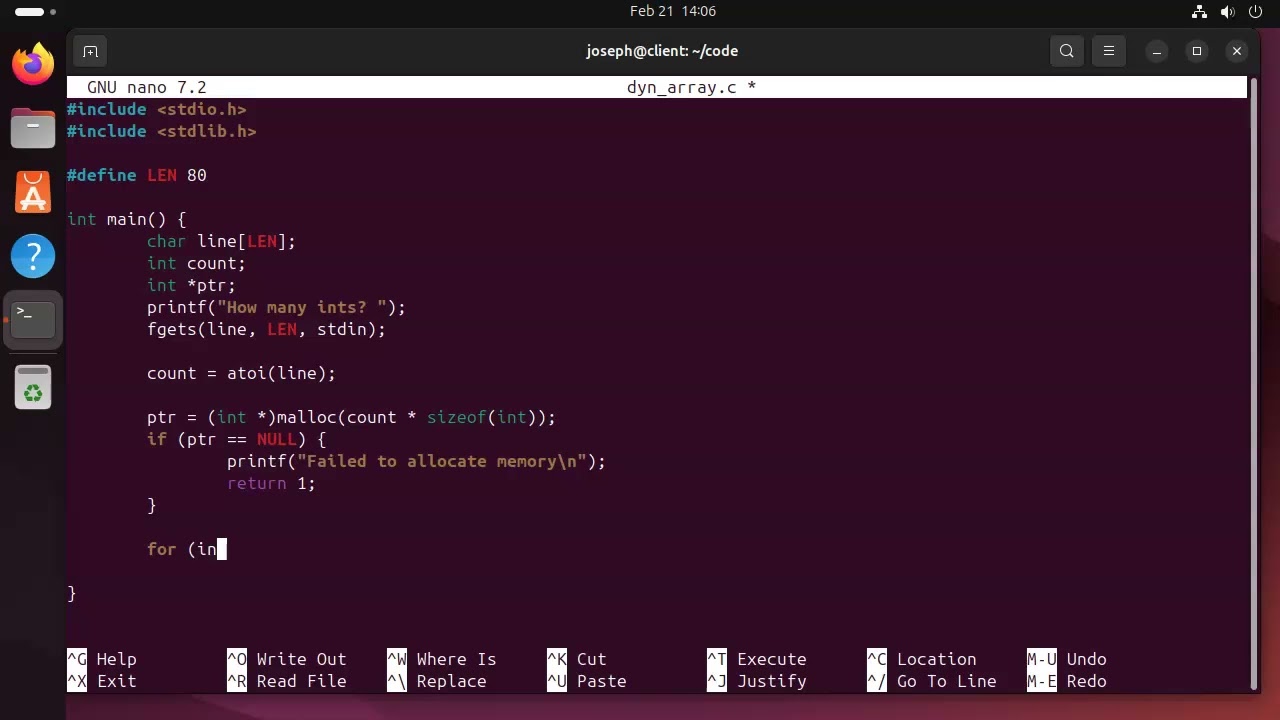
Task: Select the Terminal dock icon
Action: tap(33, 320)
